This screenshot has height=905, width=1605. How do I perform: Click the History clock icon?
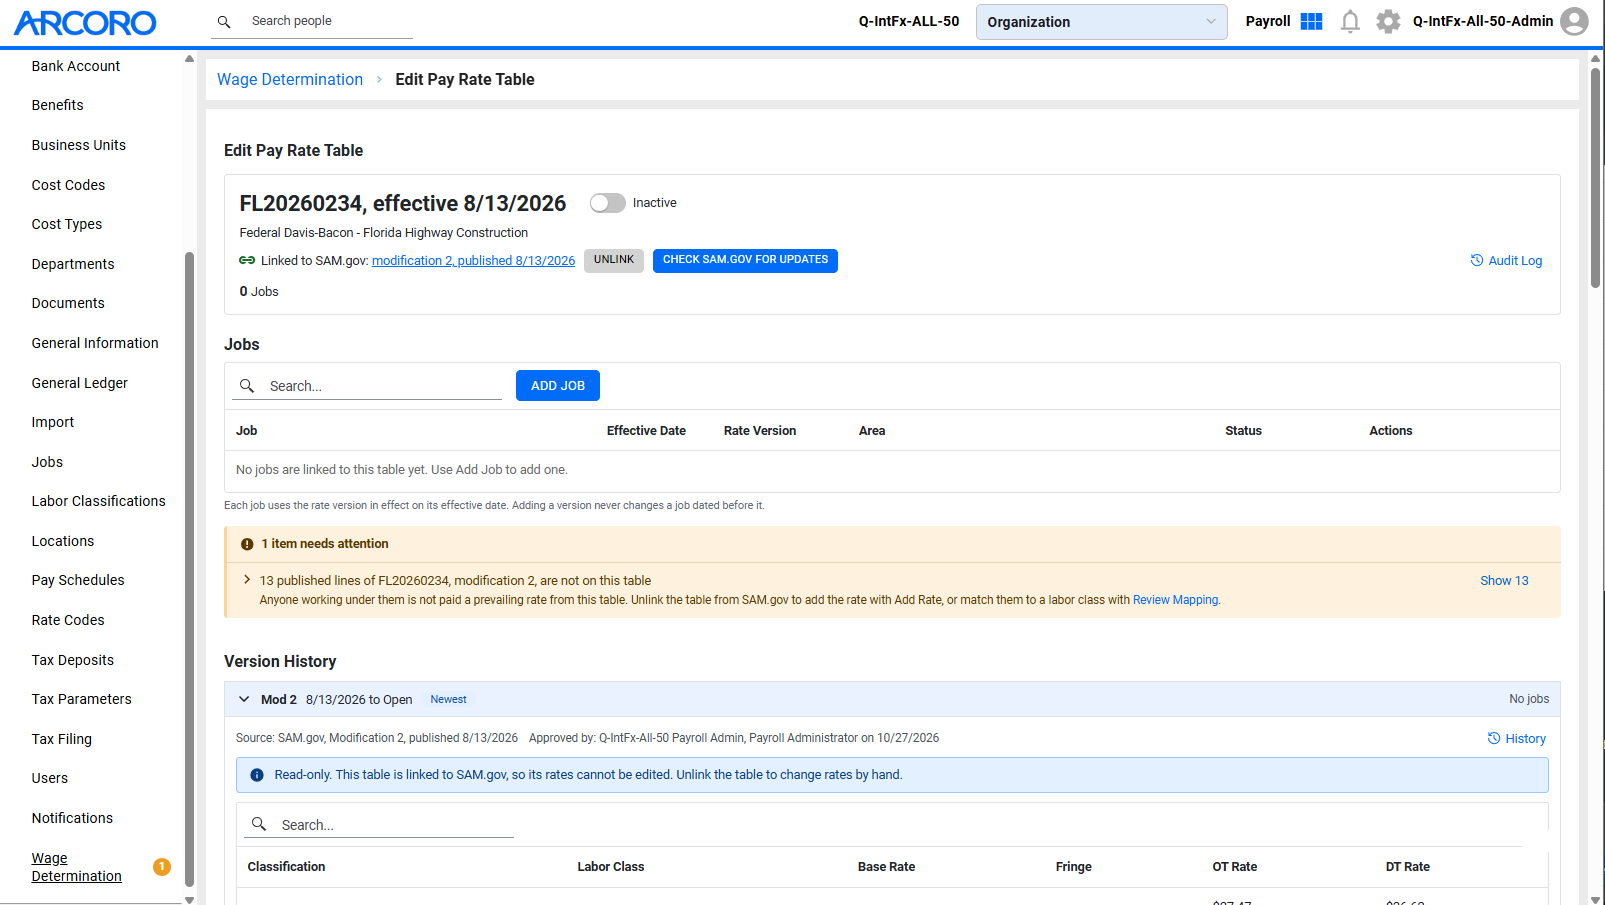(x=1493, y=738)
